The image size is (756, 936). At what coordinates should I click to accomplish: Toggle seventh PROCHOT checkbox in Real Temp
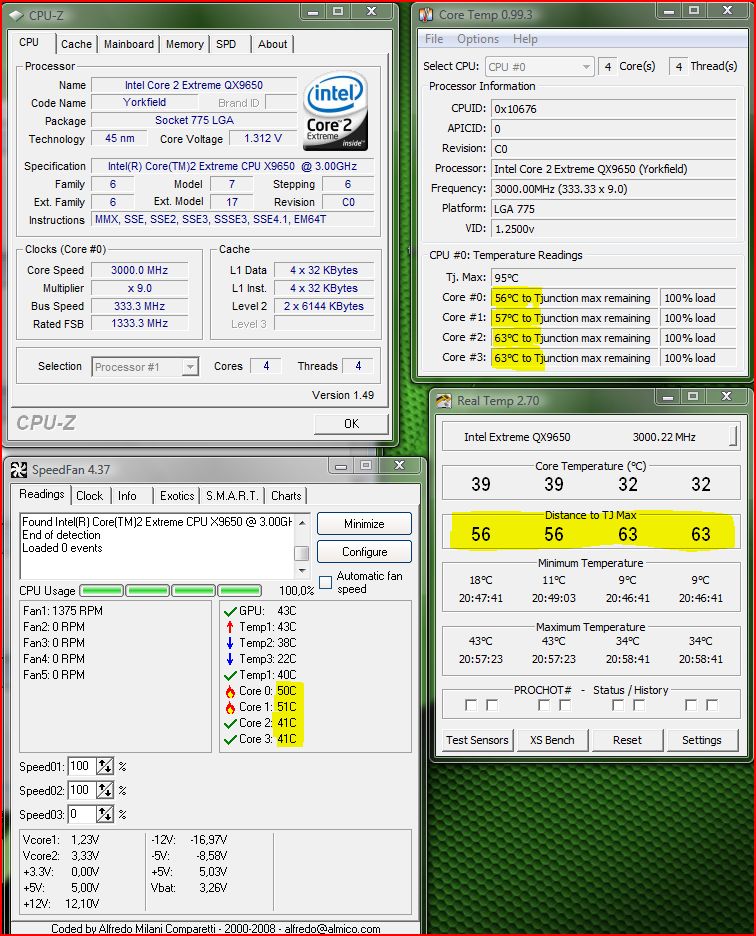(x=691, y=705)
